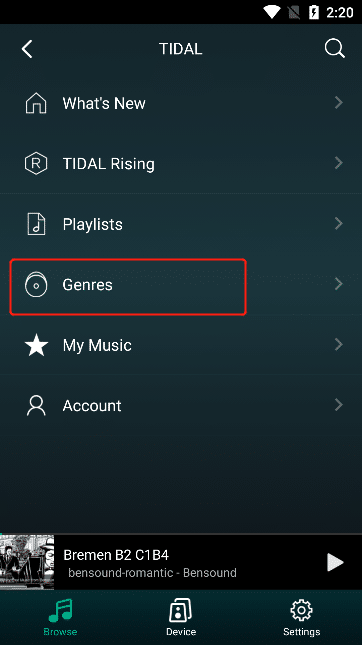Viewport: 362px width, 645px height.
Task: Tap the Playlists music note icon
Action: coord(36,224)
